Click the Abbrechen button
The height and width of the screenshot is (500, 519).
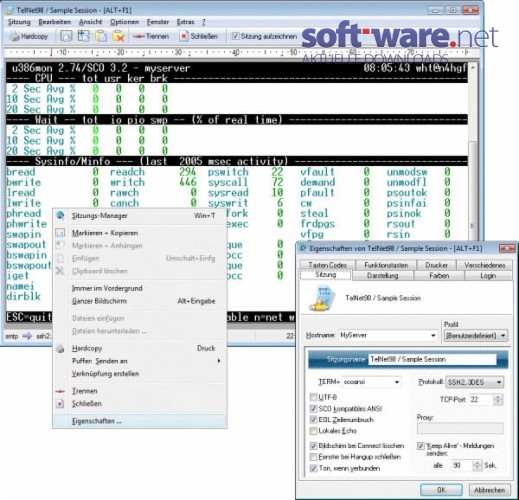(489, 490)
